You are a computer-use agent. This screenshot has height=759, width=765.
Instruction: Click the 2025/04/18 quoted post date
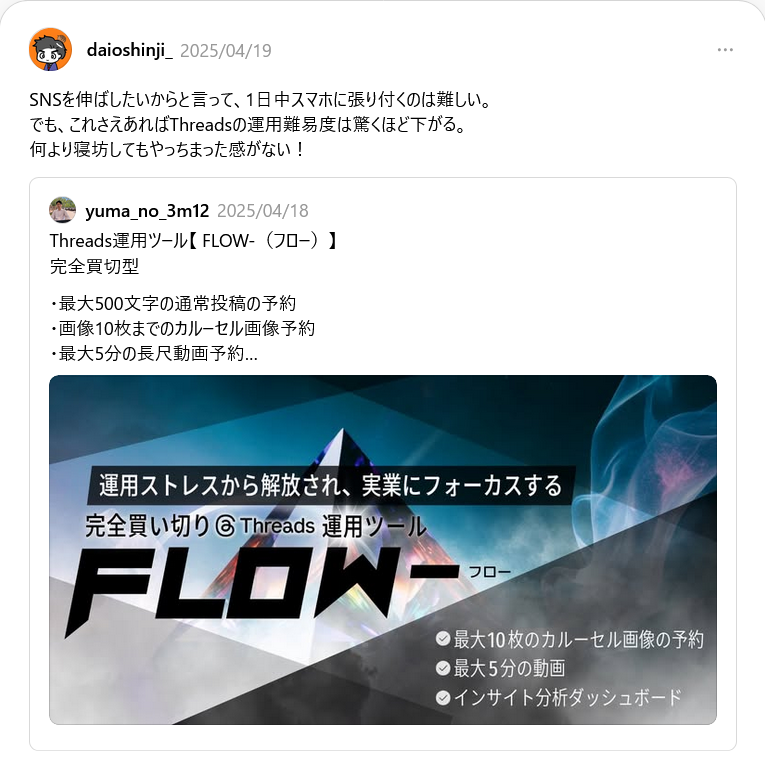(x=262, y=211)
